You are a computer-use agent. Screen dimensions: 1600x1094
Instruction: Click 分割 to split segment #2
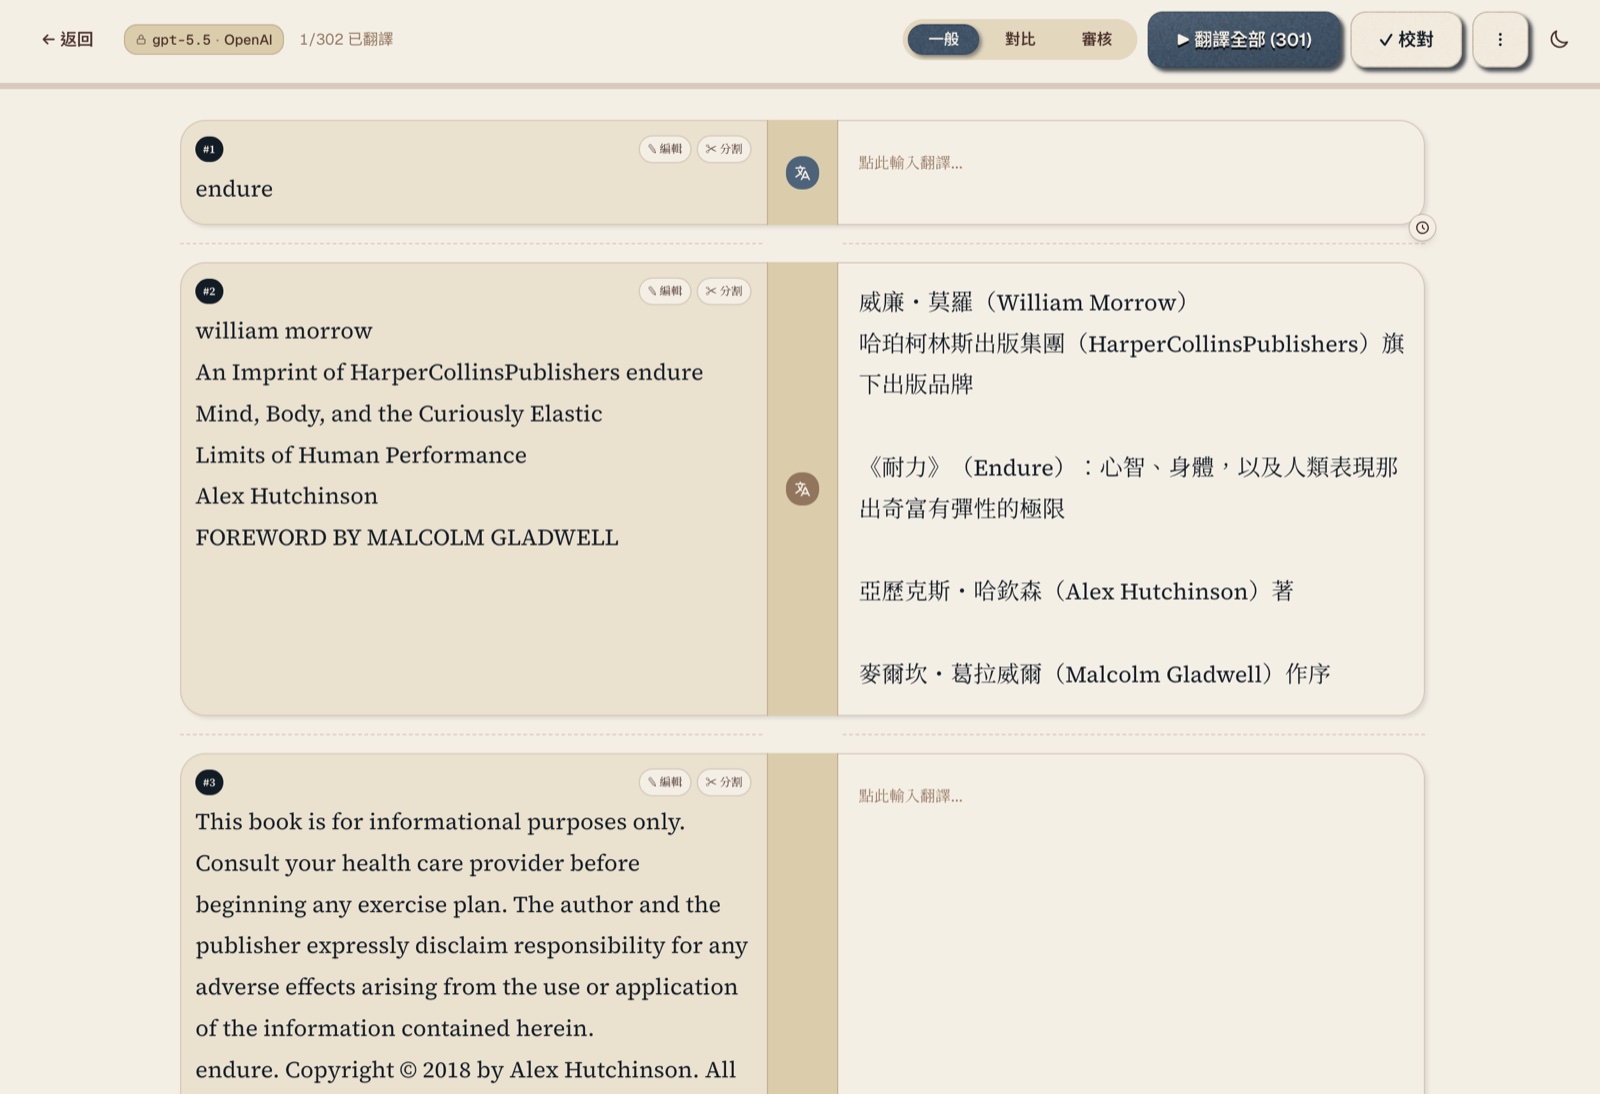tap(724, 291)
